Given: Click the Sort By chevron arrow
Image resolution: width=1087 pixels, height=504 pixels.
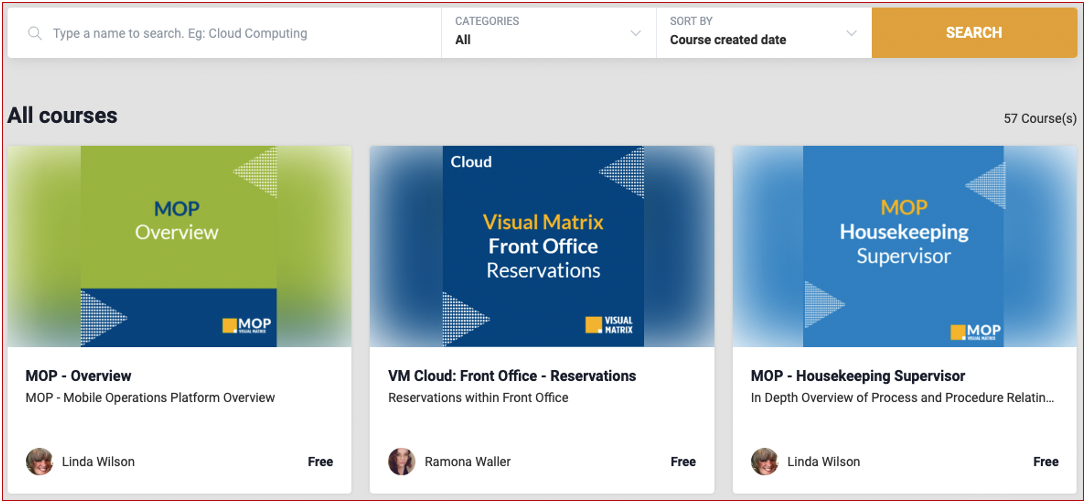Looking at the screenshot, I should [x=851, y=34].
